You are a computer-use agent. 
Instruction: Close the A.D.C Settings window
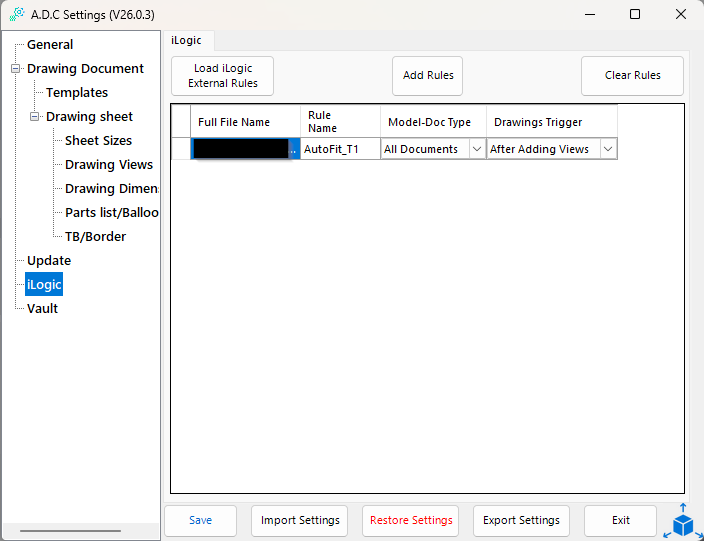coord(681,14)
